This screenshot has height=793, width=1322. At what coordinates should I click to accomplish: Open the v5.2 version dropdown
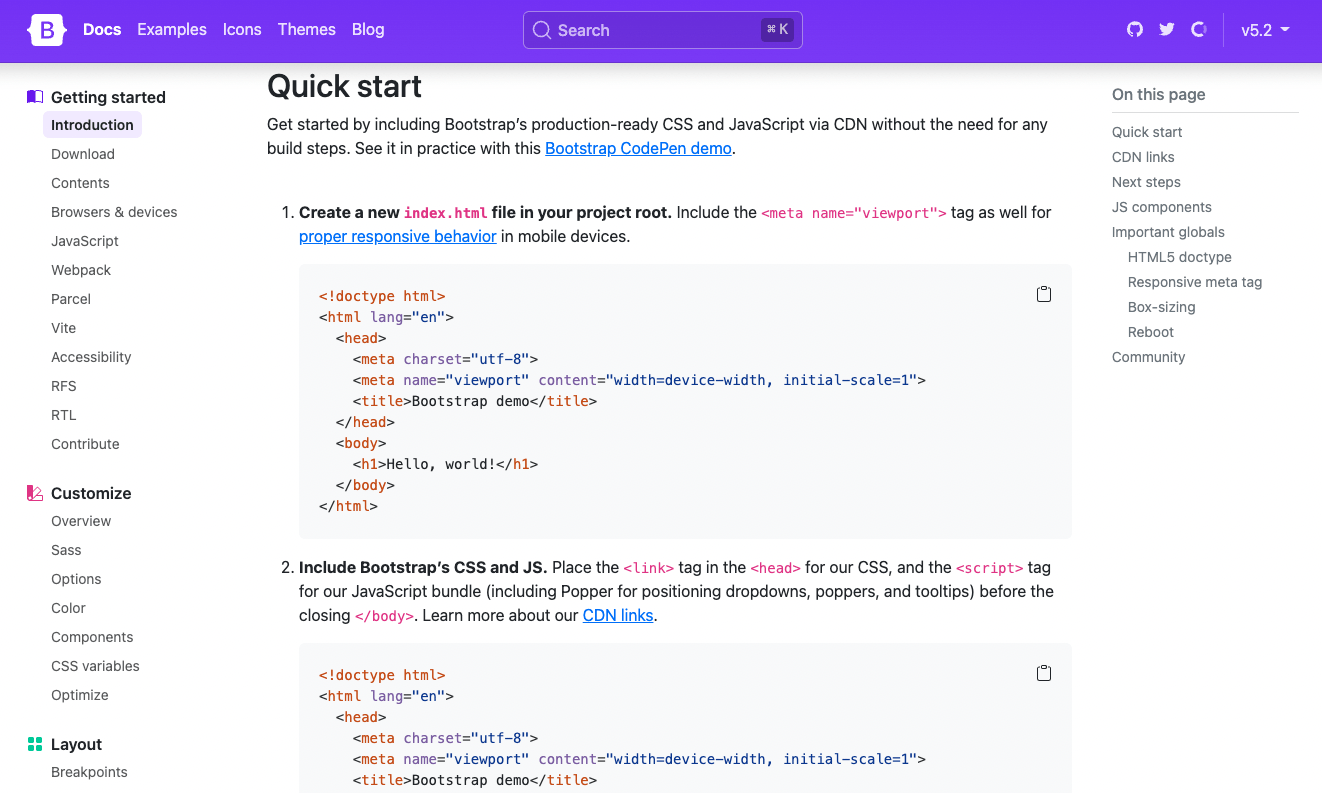pos(1265,30)
